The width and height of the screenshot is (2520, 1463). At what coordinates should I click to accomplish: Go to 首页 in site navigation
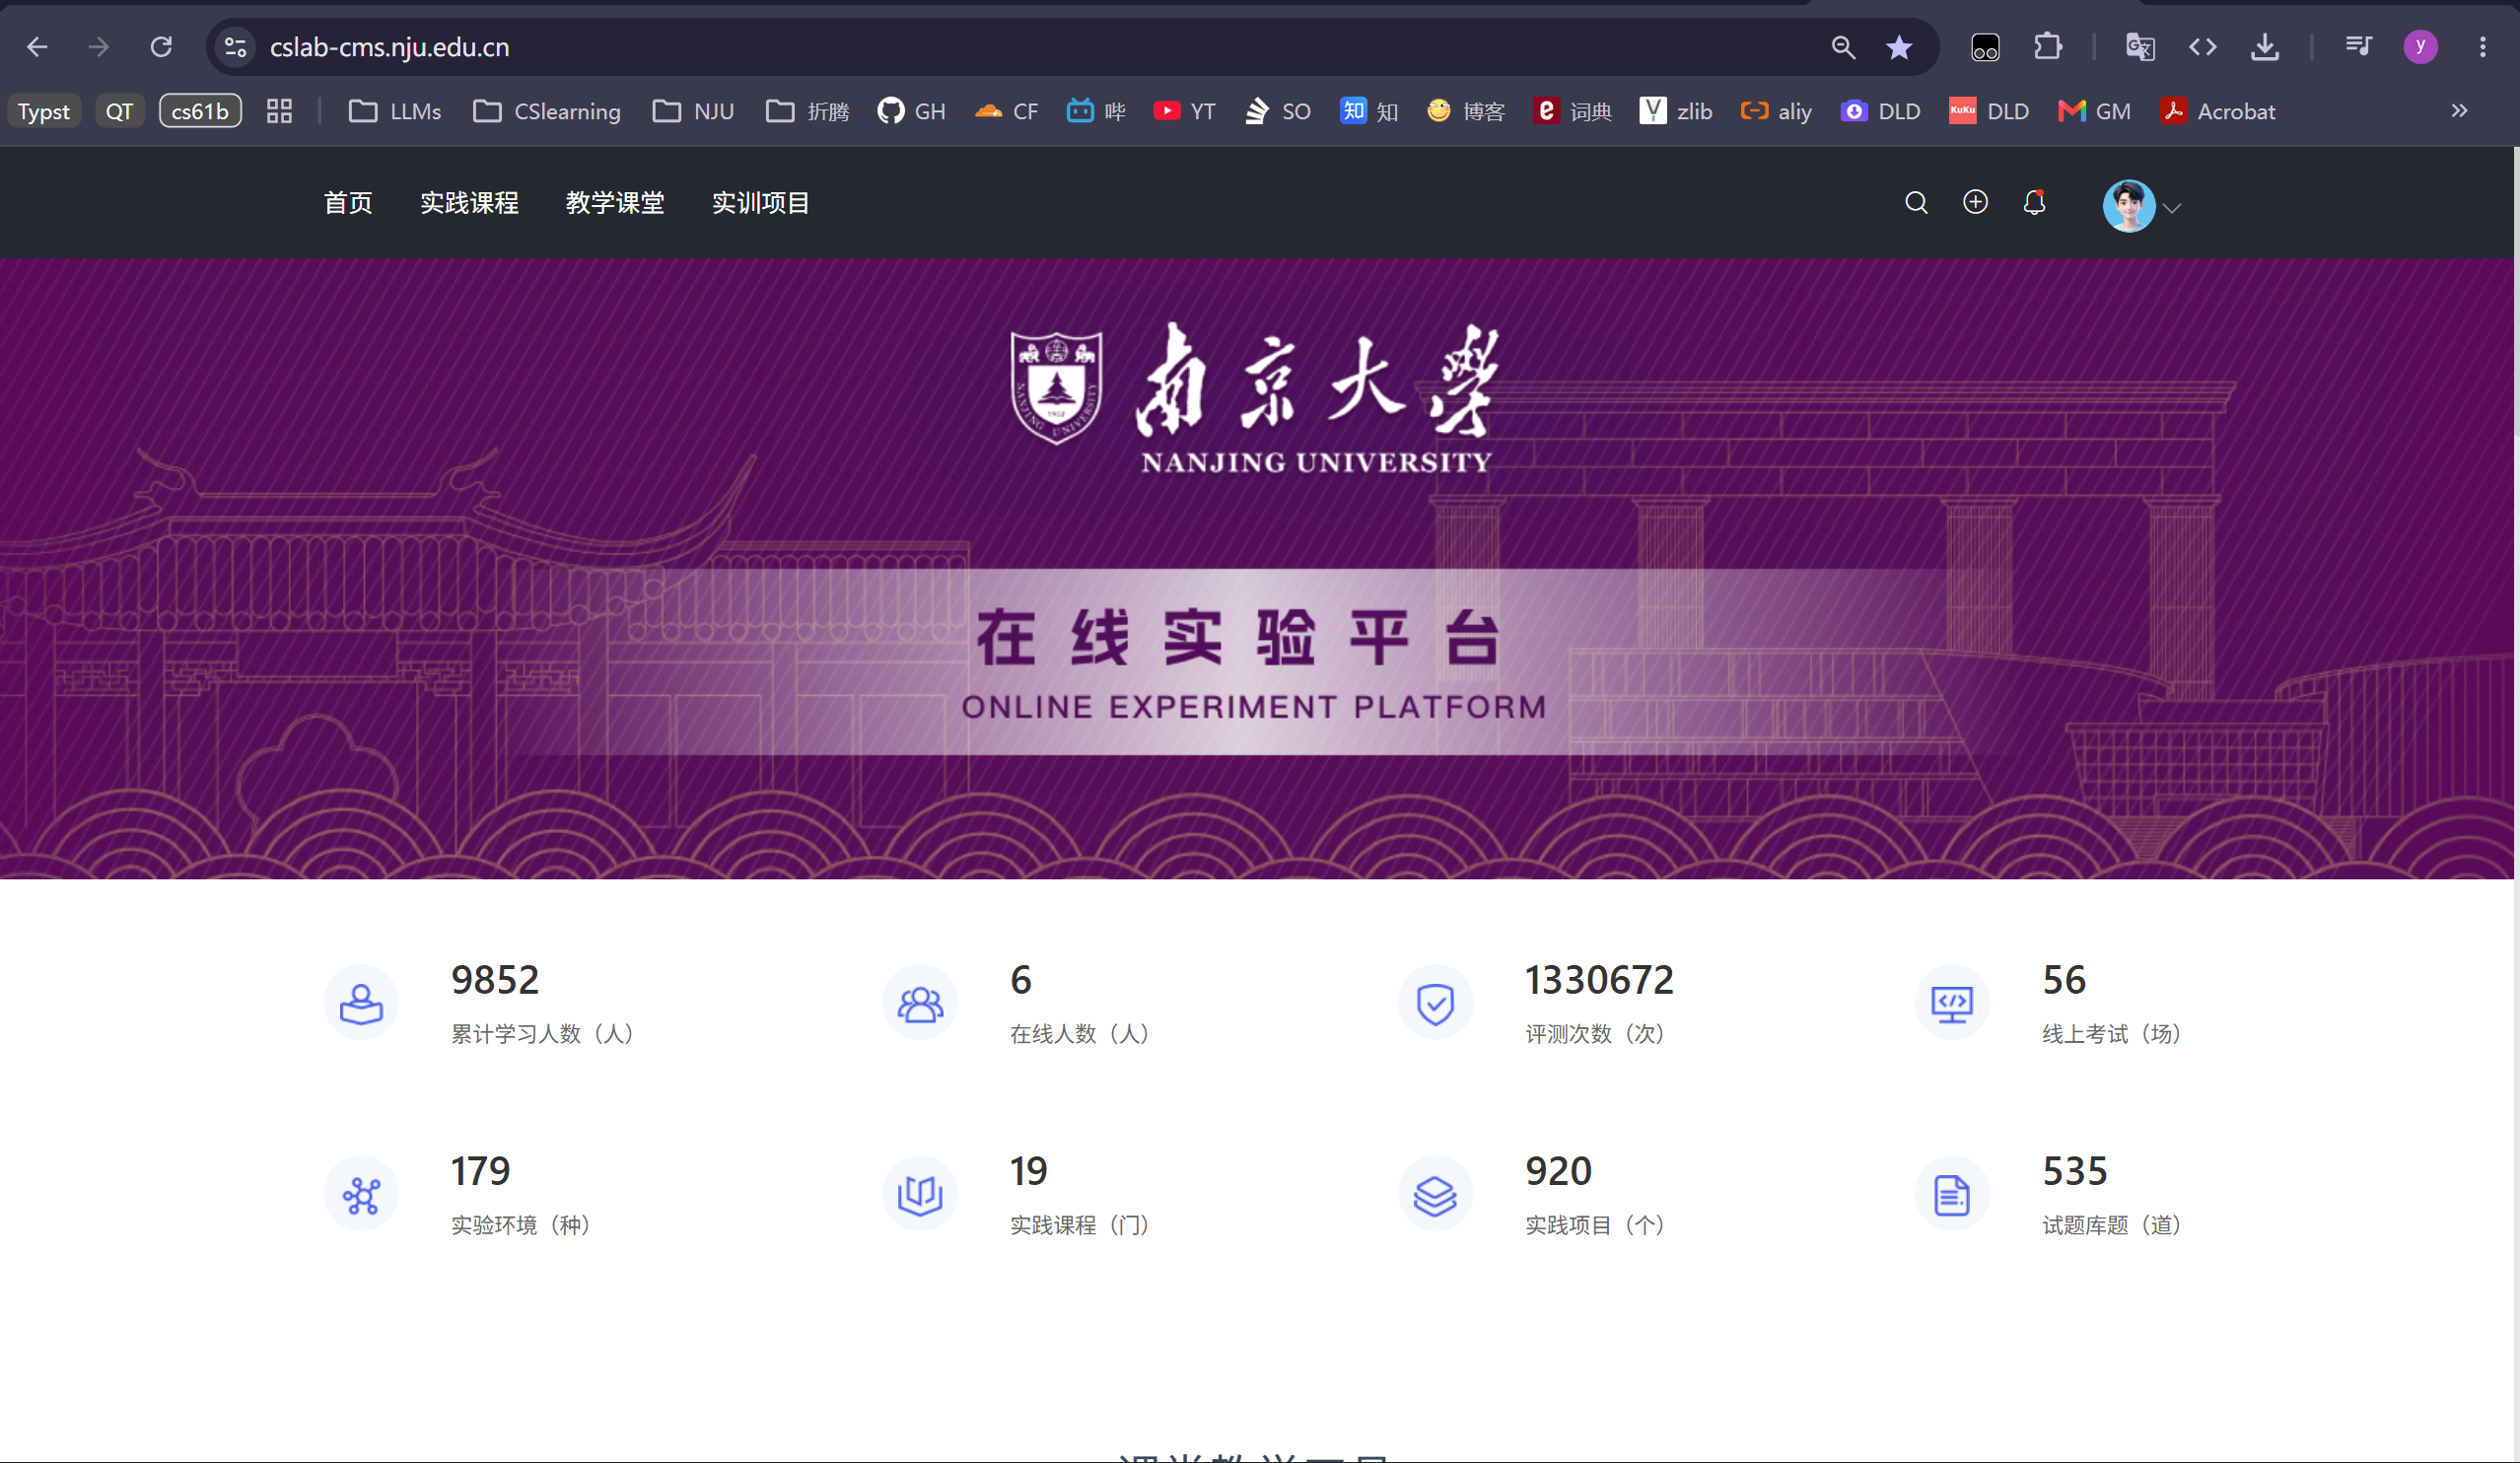[x=348, y=203]
